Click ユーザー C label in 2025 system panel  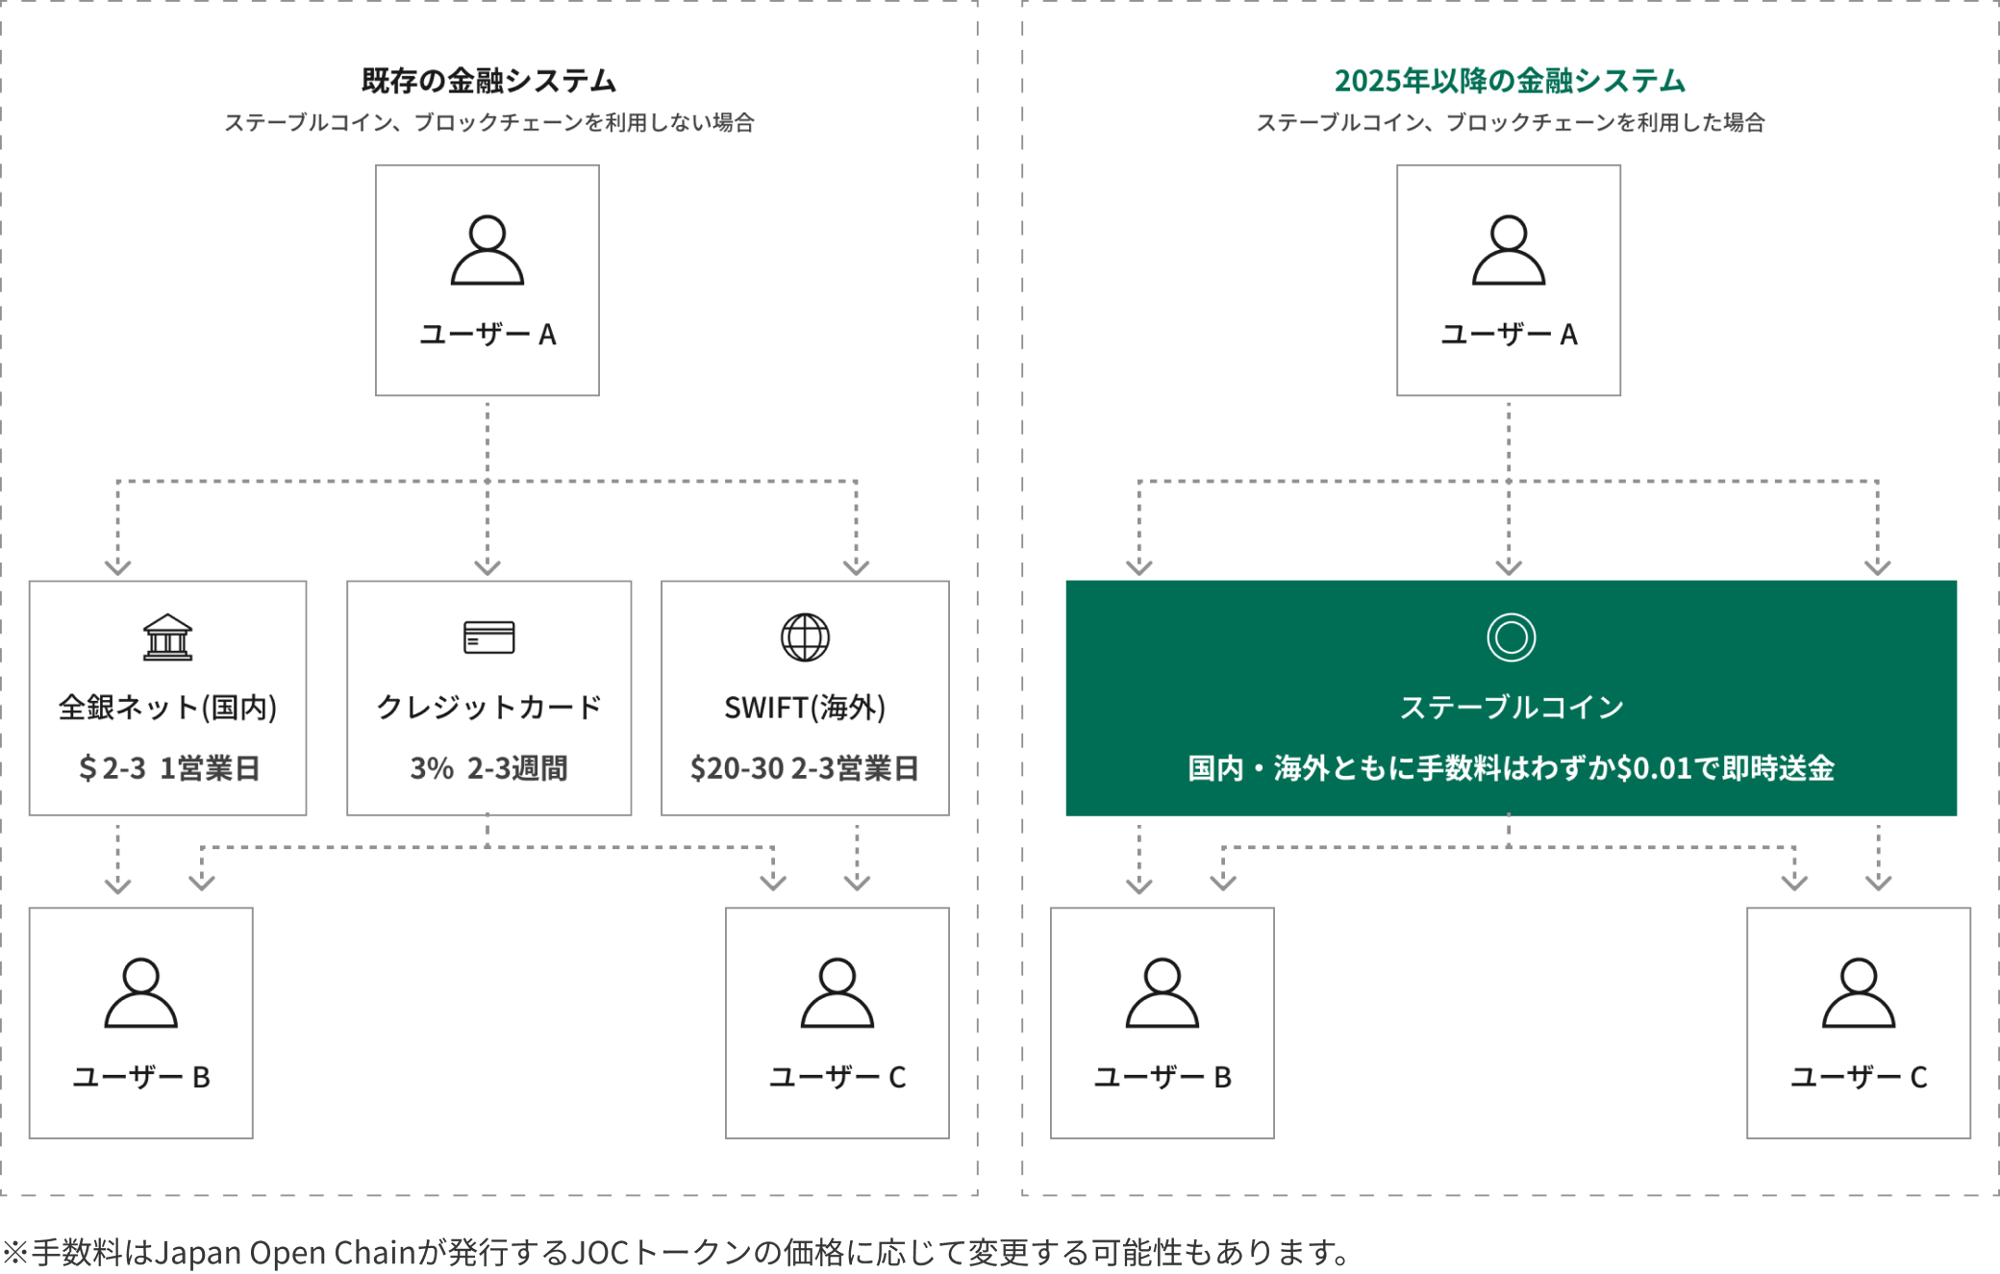[1858, 1077]
